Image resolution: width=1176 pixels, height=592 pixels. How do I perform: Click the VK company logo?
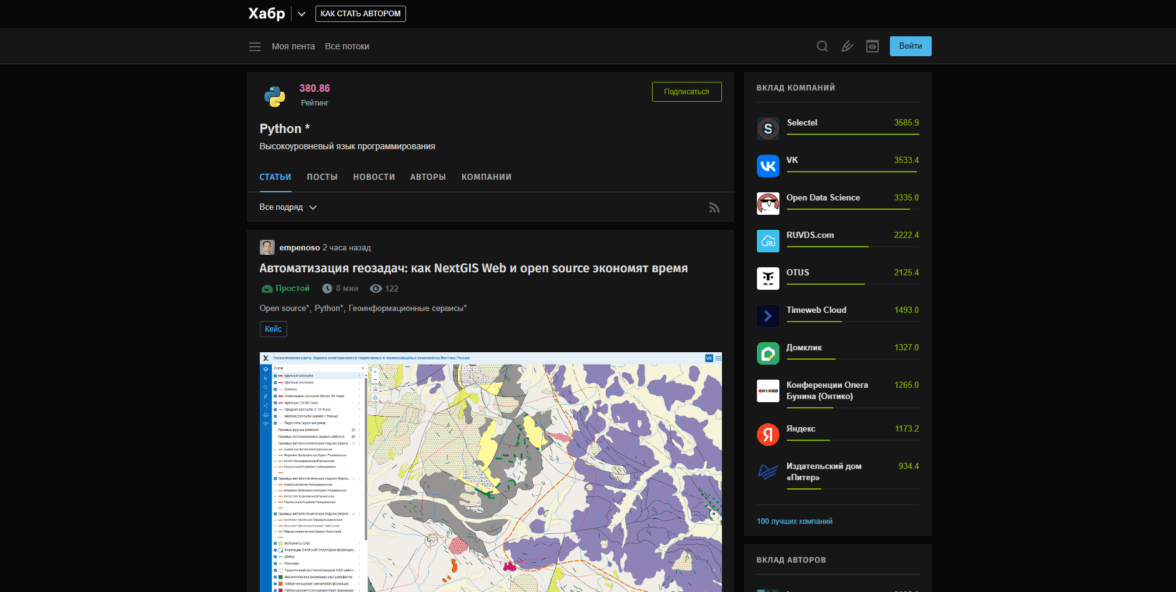768,166
